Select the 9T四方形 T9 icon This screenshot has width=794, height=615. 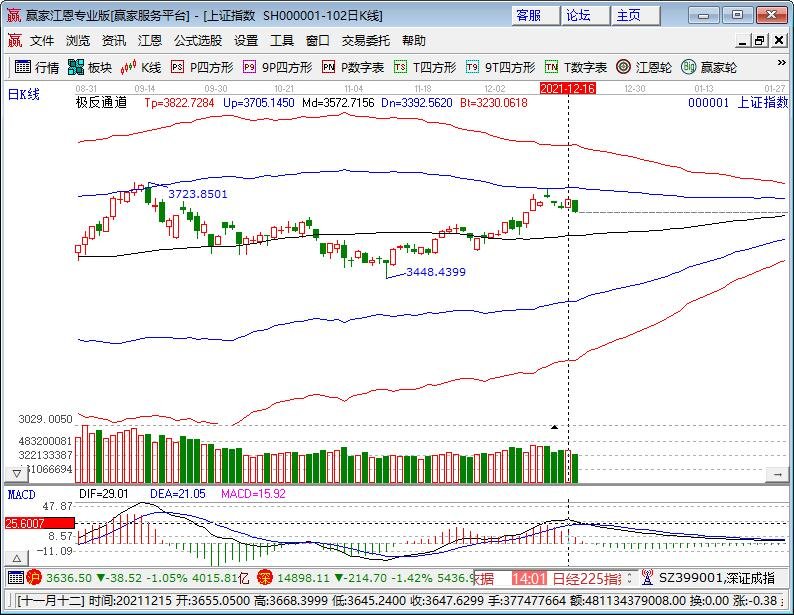(472, 67)
